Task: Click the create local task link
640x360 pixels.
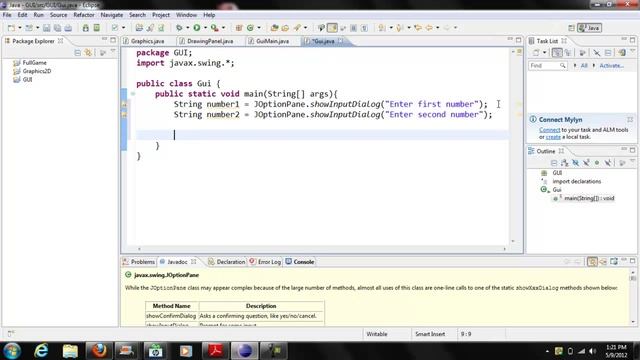Action: pyautogui.click(x=553, y=137)
